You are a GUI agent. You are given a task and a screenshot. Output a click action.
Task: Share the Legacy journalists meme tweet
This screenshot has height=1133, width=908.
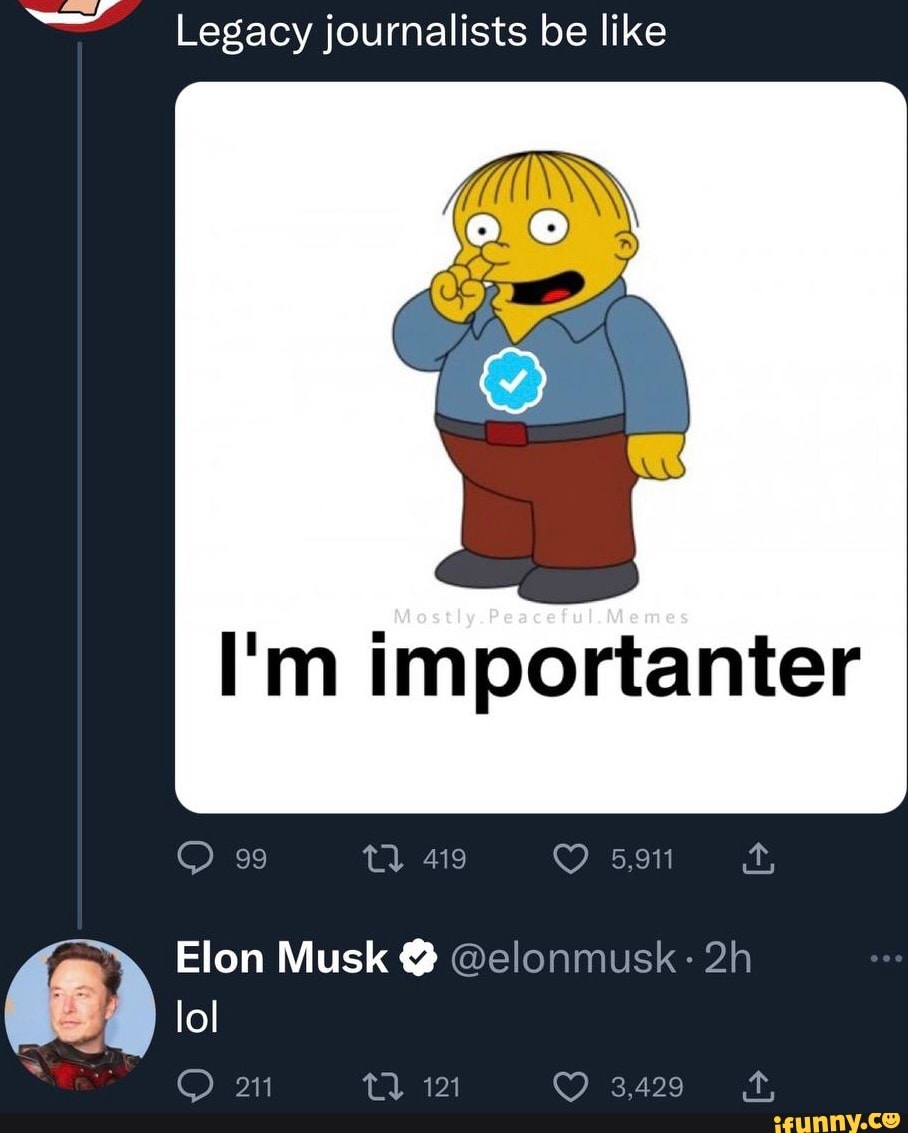(756, 858)
